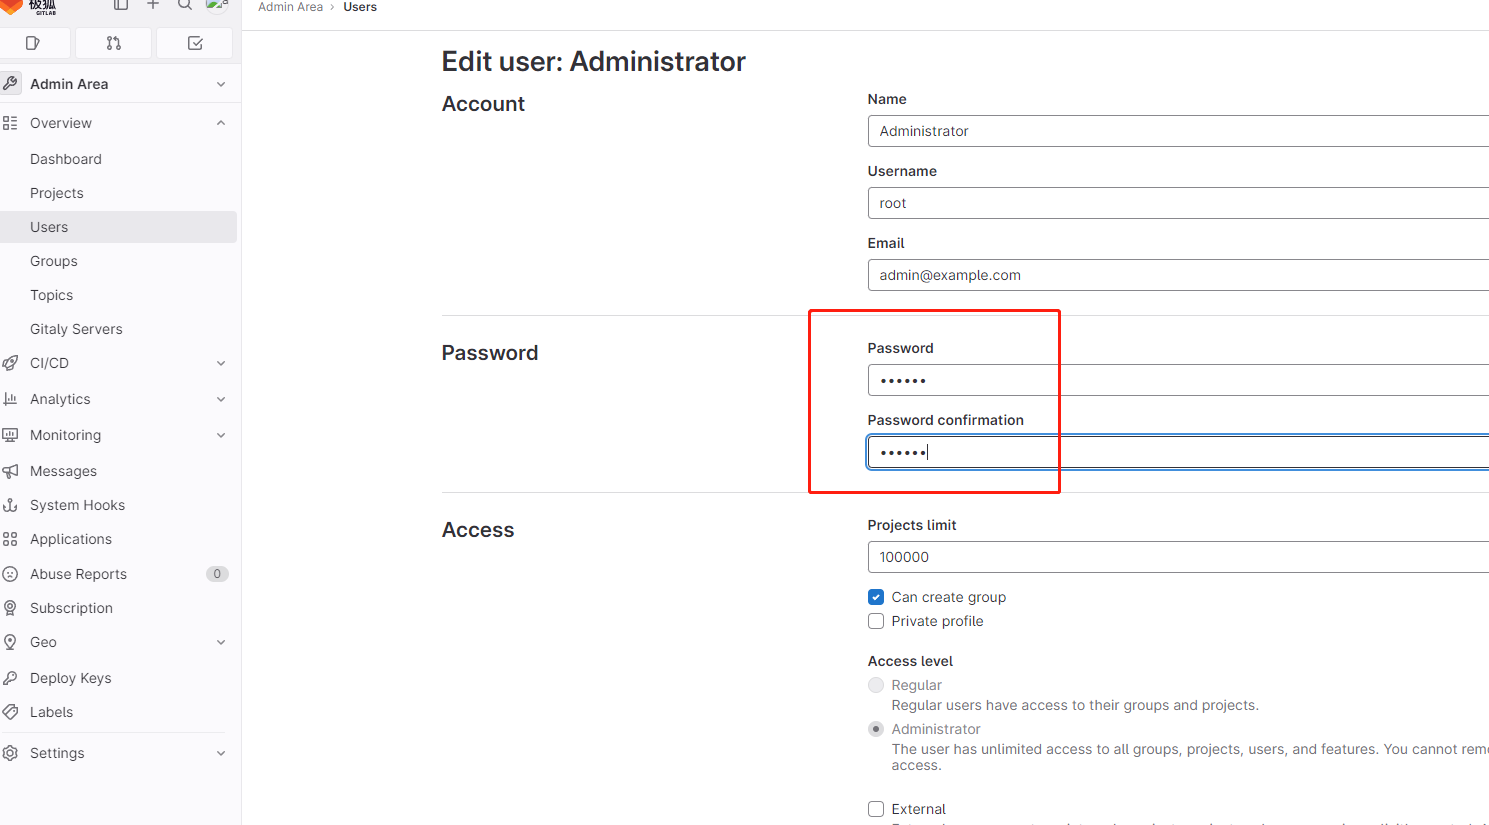This screenshot has height=825, width=1489.
Task: Open Gitaly Servers in the sidebar
Action: pyautogui.click(x=76, y=329)
